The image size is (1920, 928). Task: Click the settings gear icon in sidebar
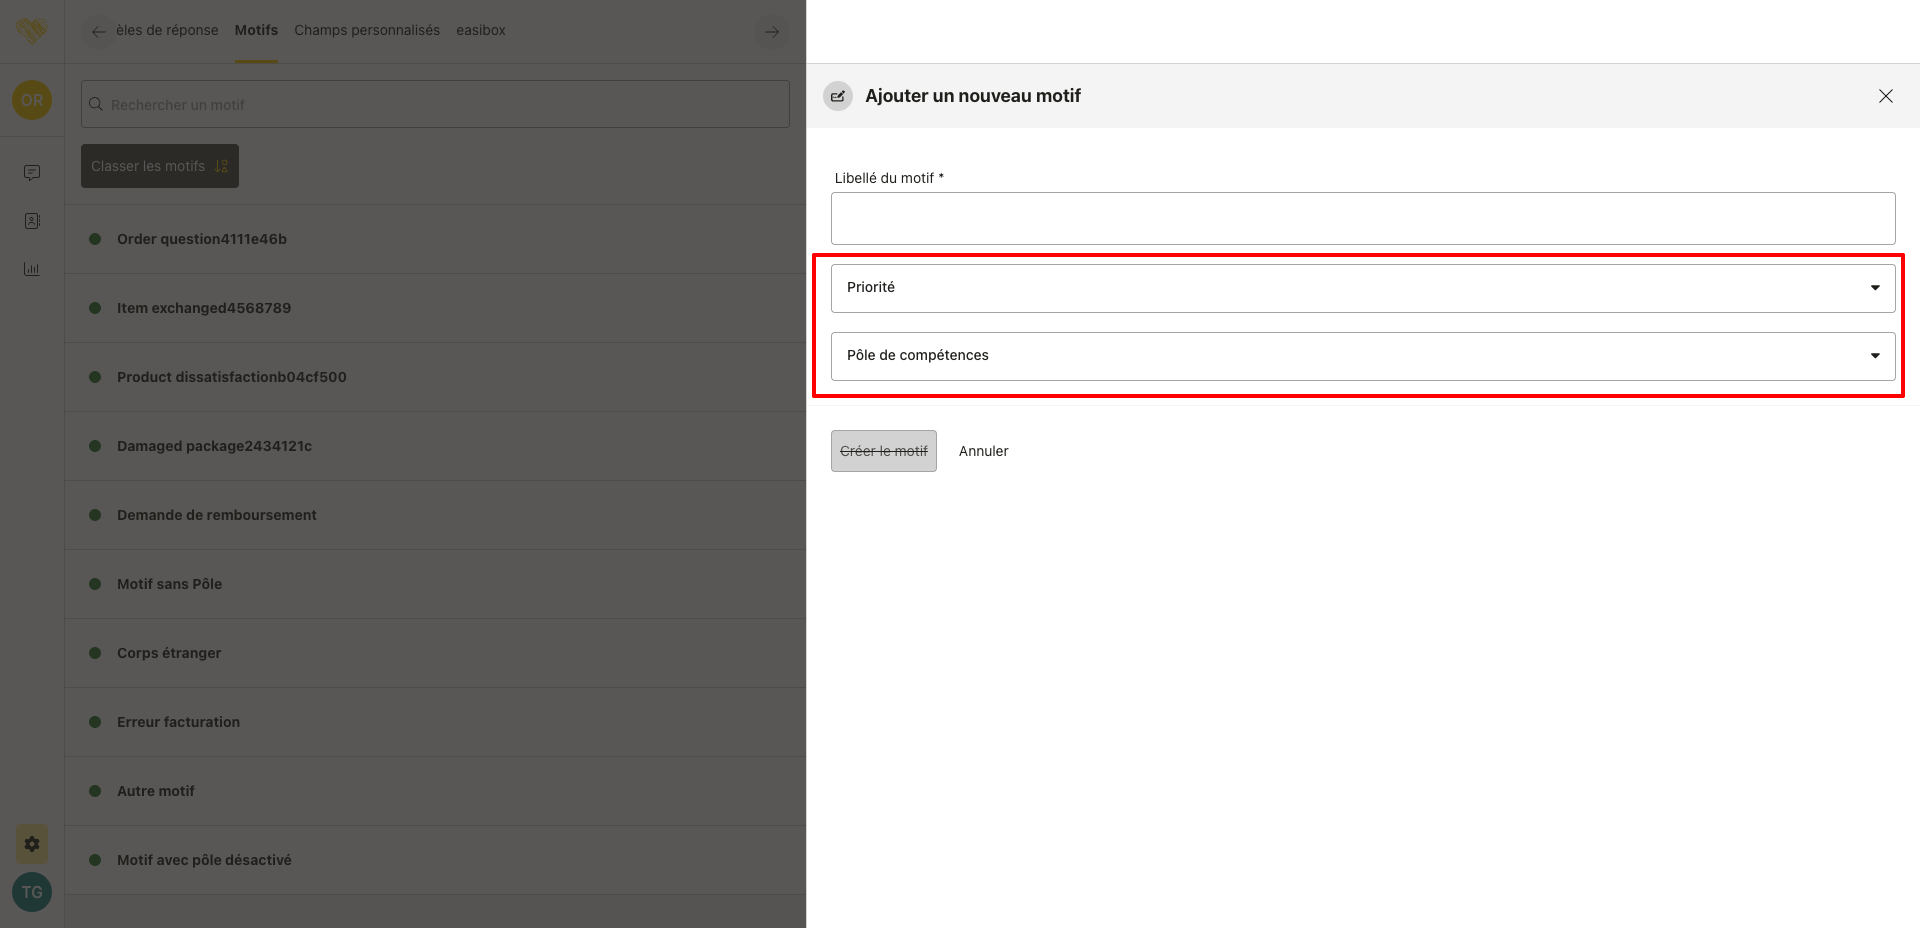(32, 844)
